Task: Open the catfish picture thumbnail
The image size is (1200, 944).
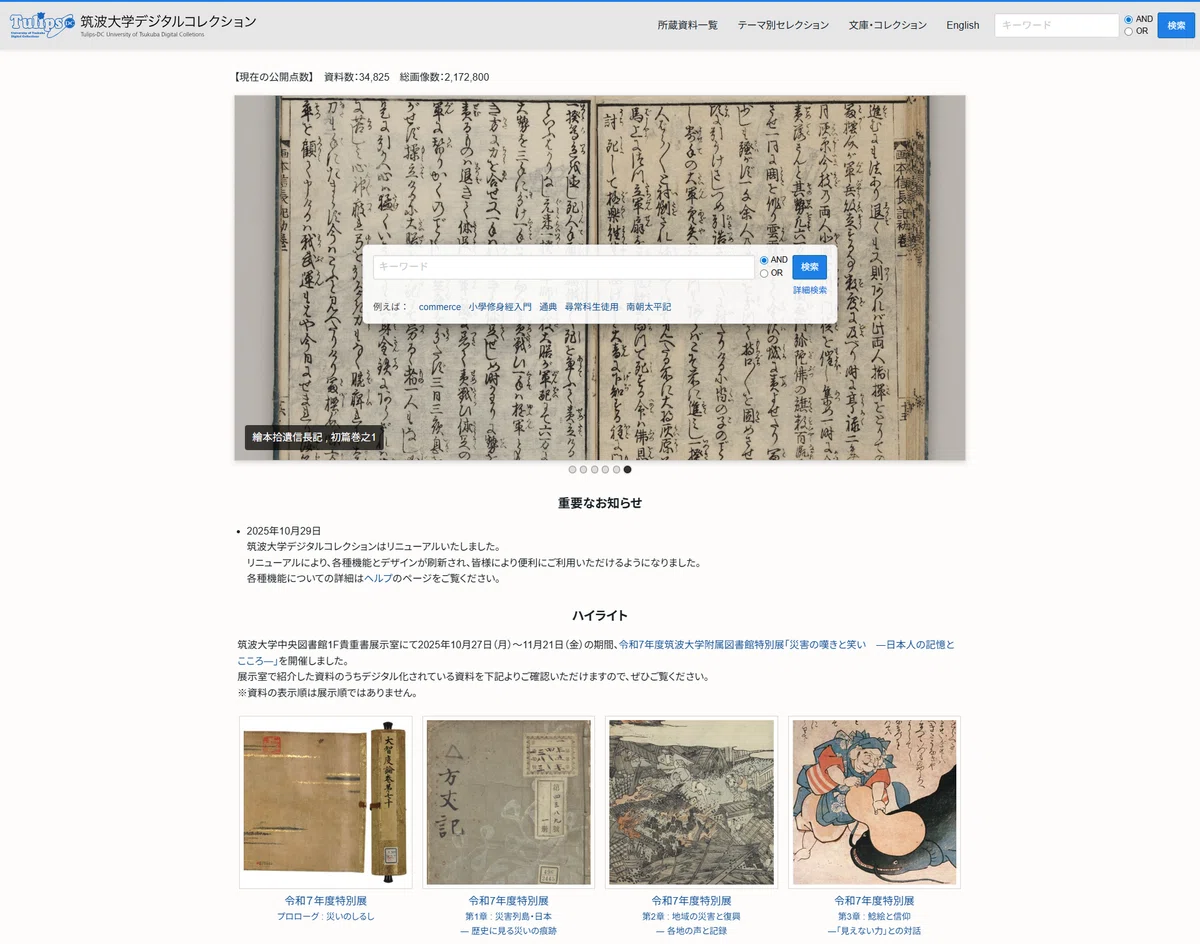Action: (875, 802)
